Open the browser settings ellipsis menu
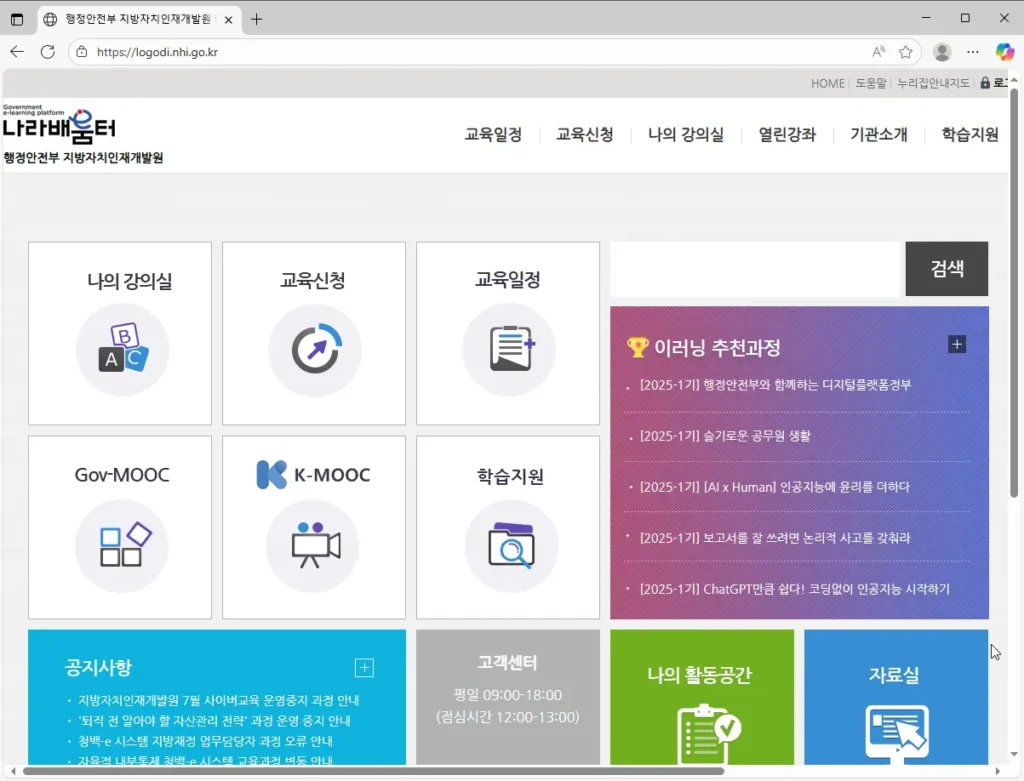The width and height of the screenshot is (1024, 781). pos(973,52)
